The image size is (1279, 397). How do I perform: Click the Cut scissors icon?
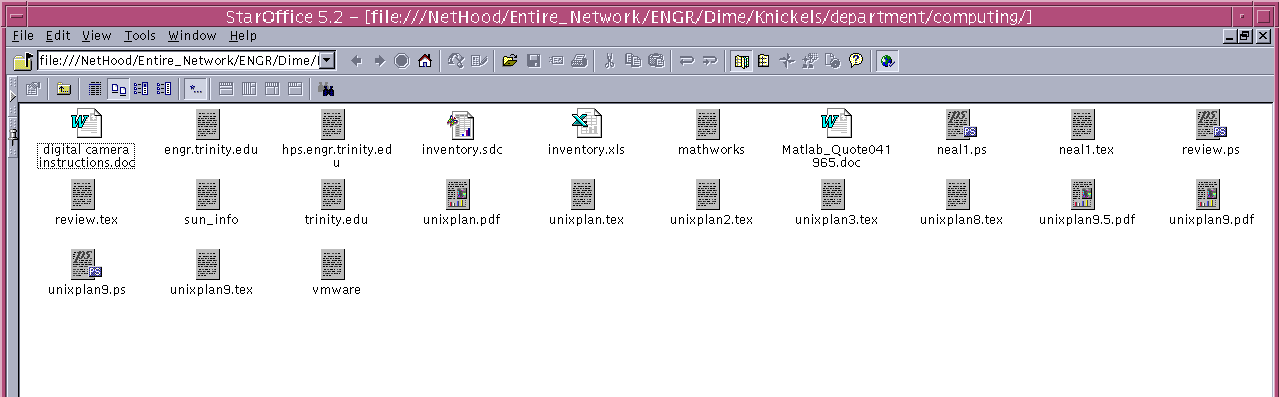click(609, 61)
